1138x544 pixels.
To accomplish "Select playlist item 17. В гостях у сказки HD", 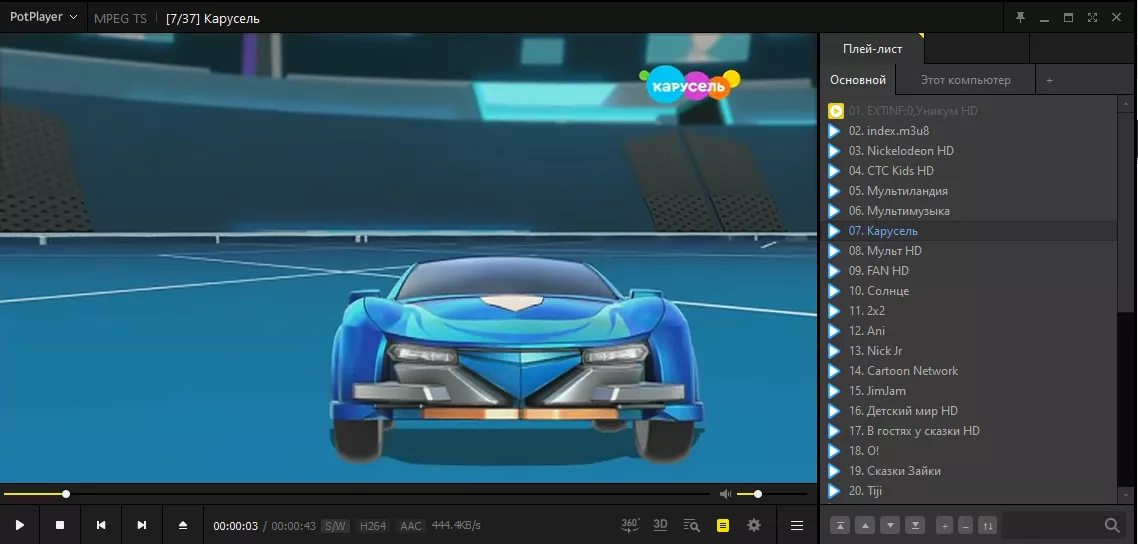I will point(968,431).
